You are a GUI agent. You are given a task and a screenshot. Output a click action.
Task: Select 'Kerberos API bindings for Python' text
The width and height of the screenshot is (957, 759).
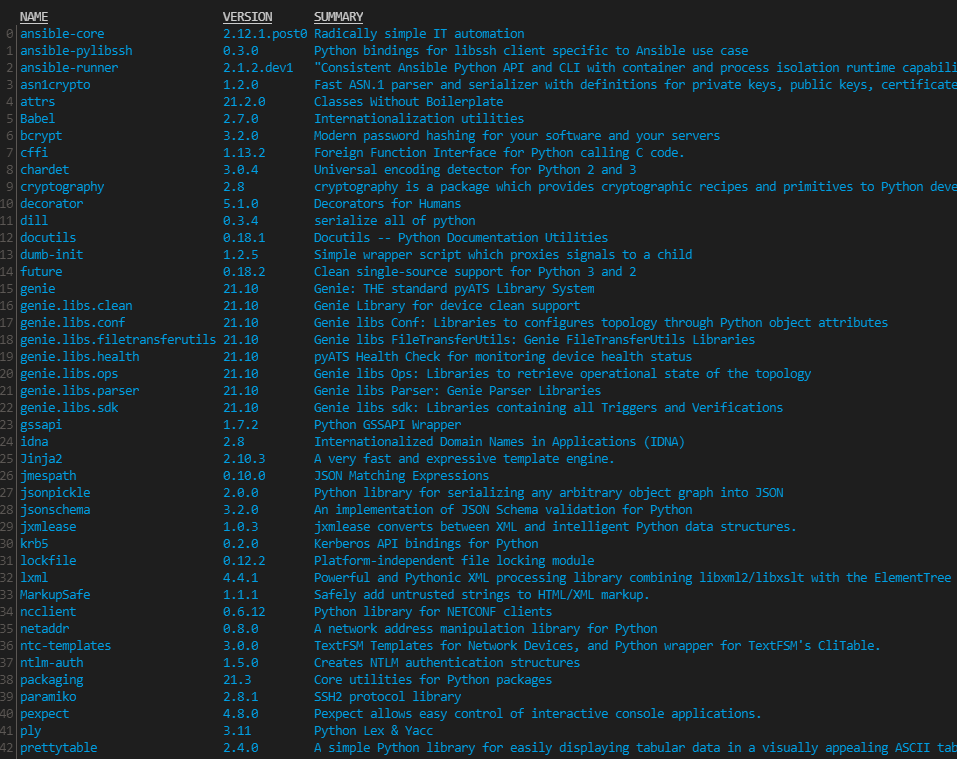426,544
